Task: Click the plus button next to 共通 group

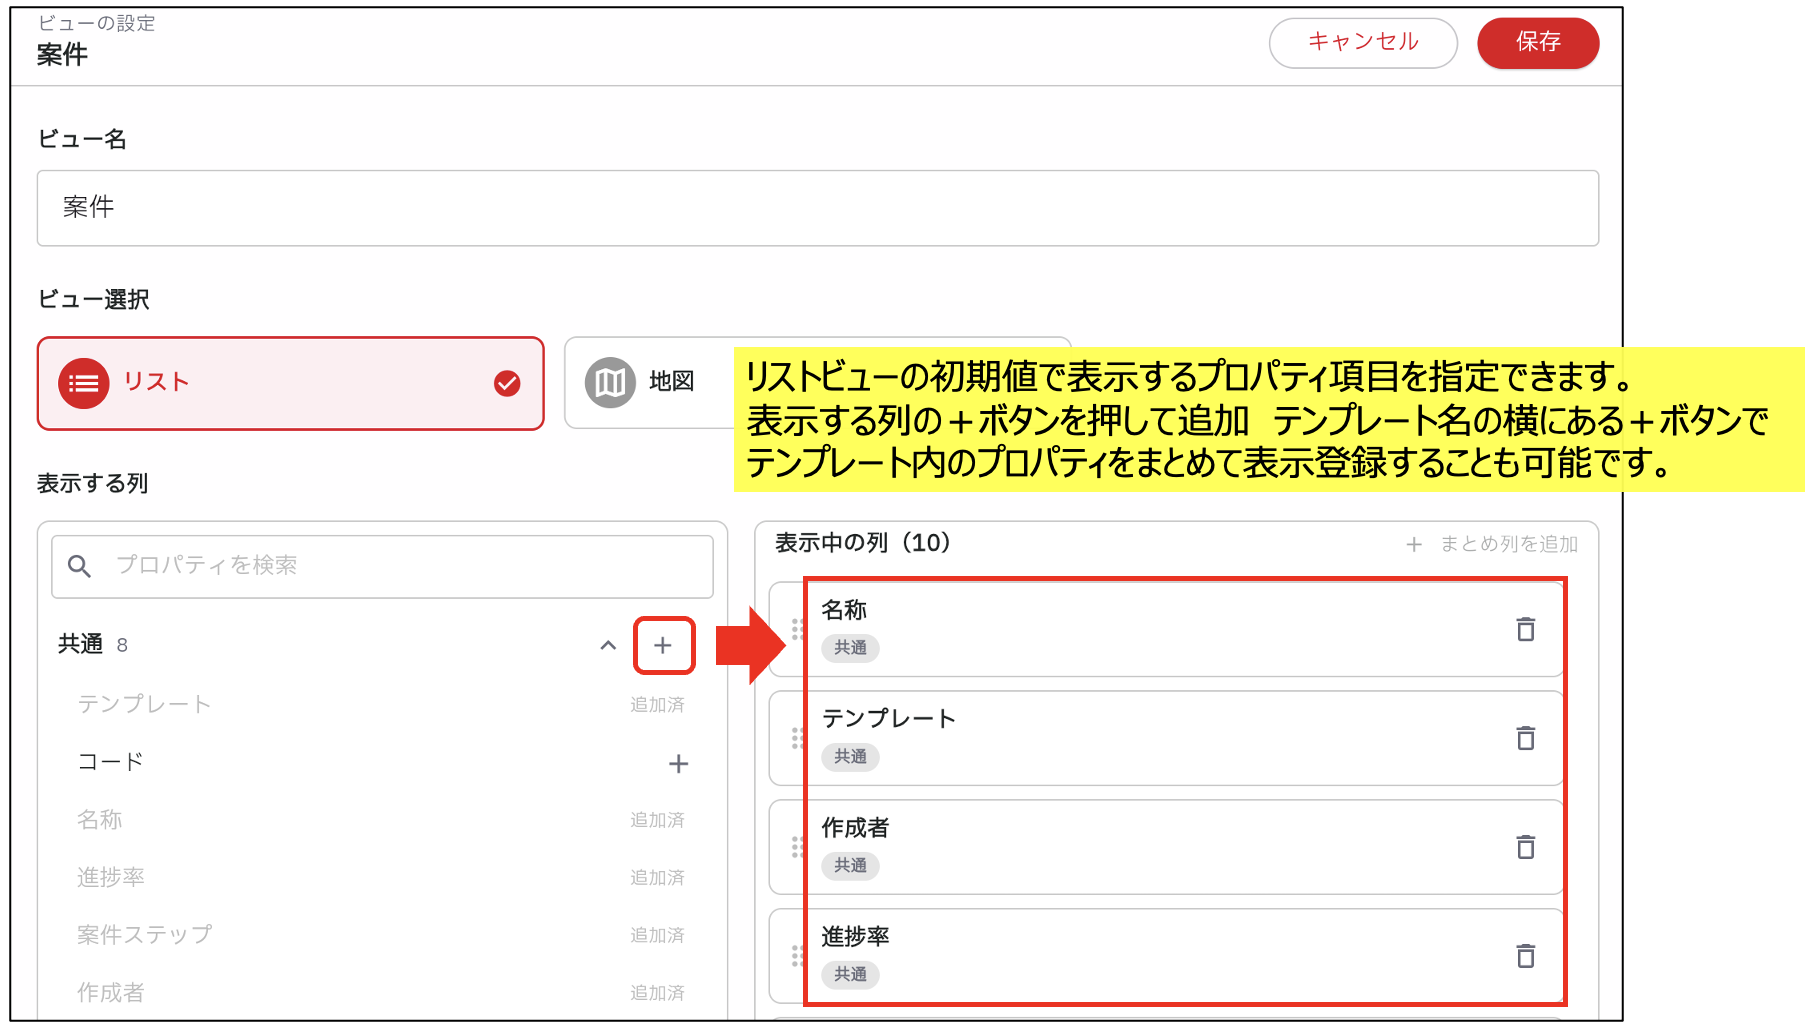Action: [663, 645]
